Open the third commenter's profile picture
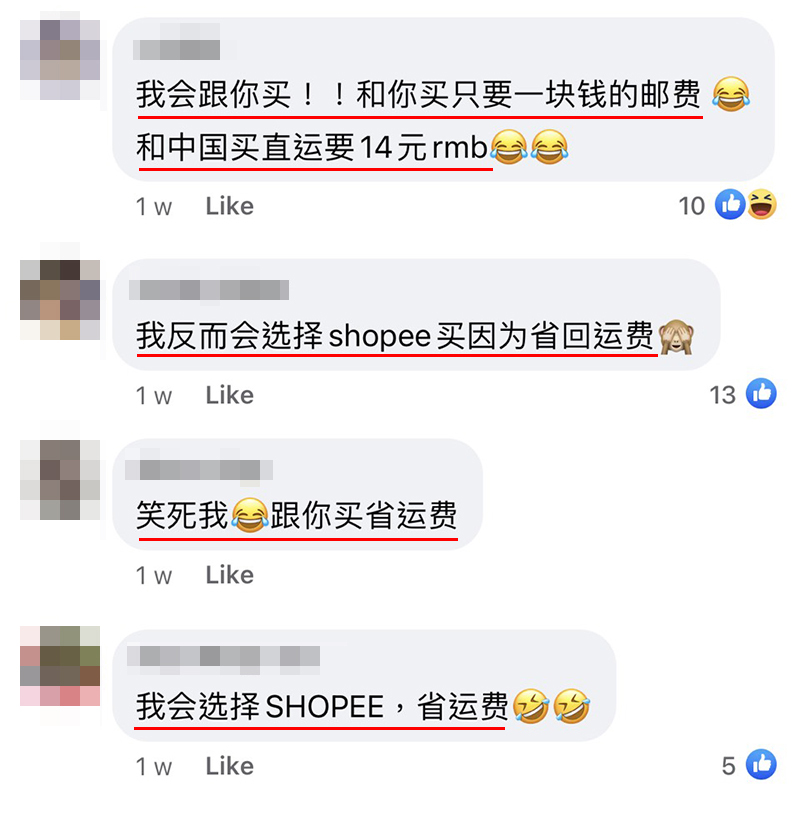The image size is (800, 831). (60, 480)
